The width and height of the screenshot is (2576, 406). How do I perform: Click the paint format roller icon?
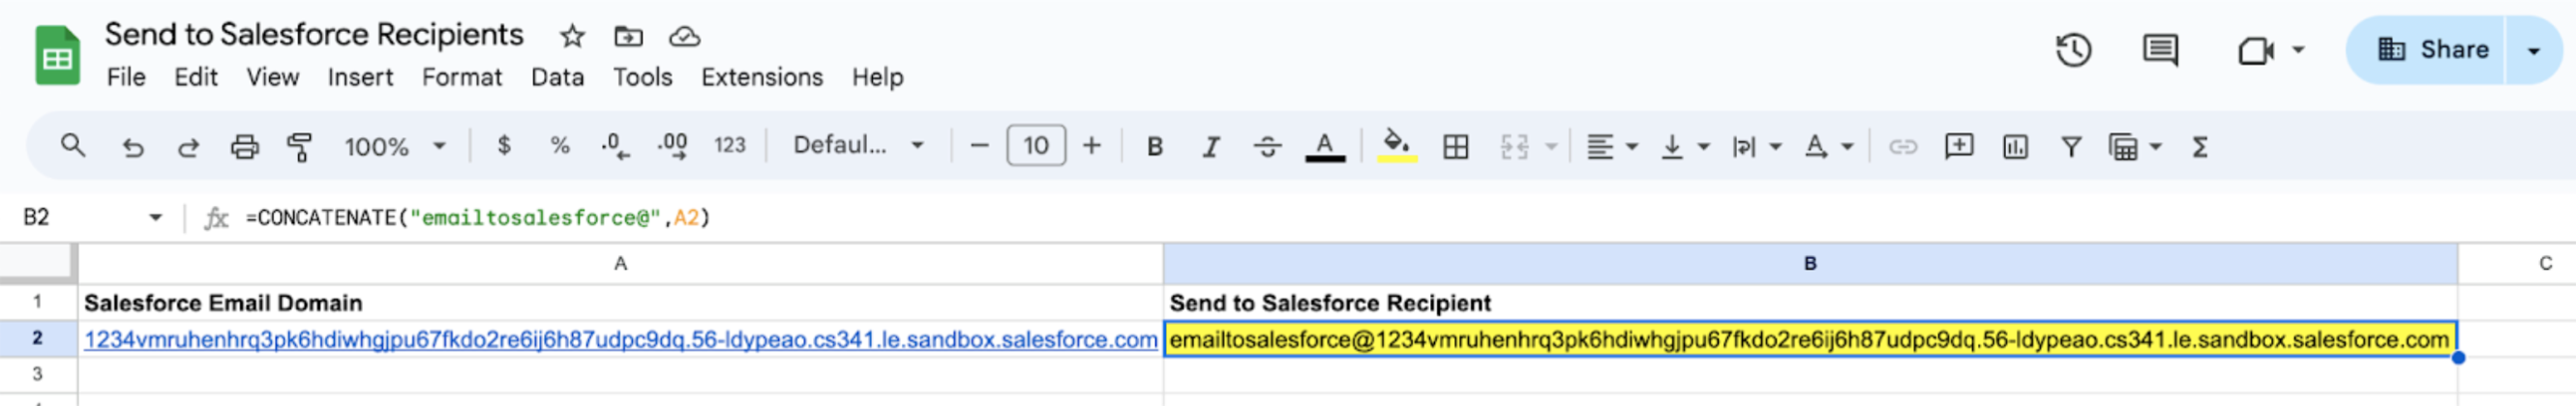click(x=299, y=147)
